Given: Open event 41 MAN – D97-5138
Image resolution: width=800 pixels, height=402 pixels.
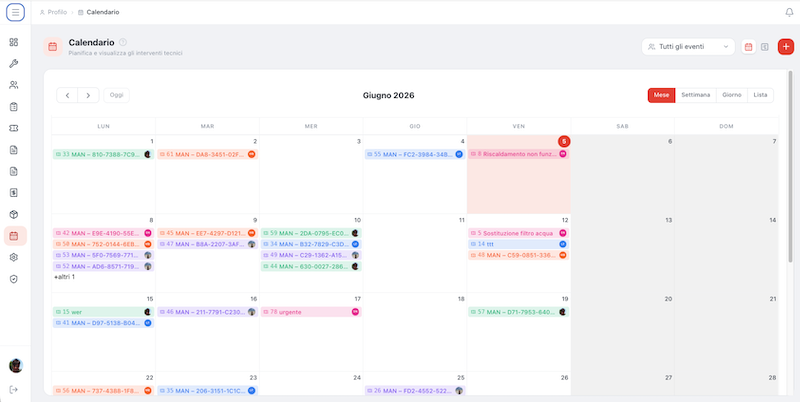Looking at the screenshot, I should pos(104,323).
